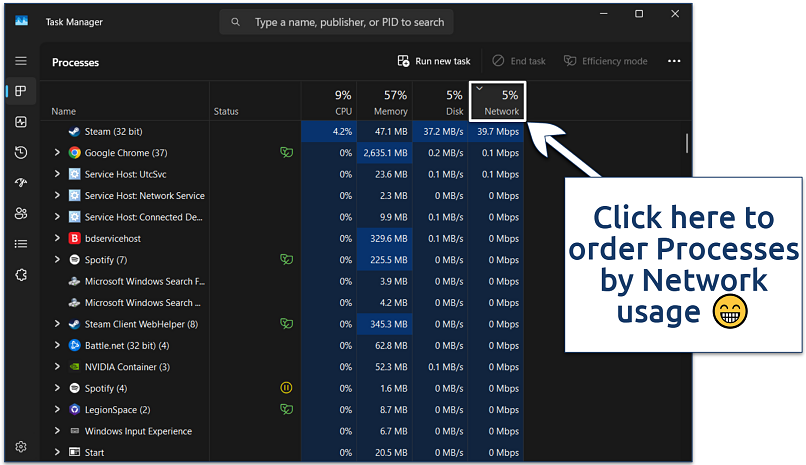Sort processes by Memory column
This screenshot has width=806, height=465.
pos(385,102)
